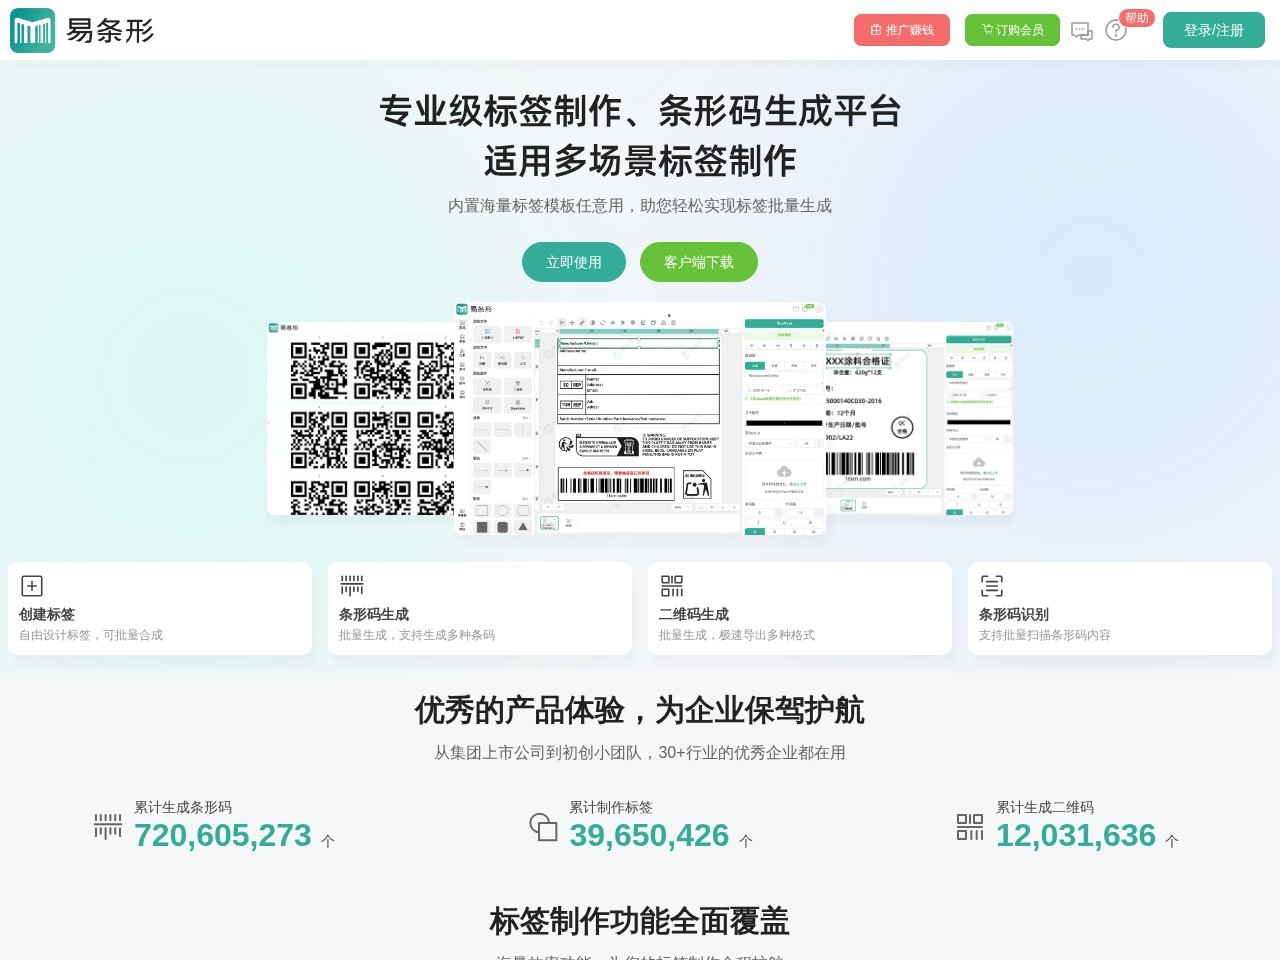Click the 登录/注册 button
The image size is (1280, 960).
(x=1214, y=30)
